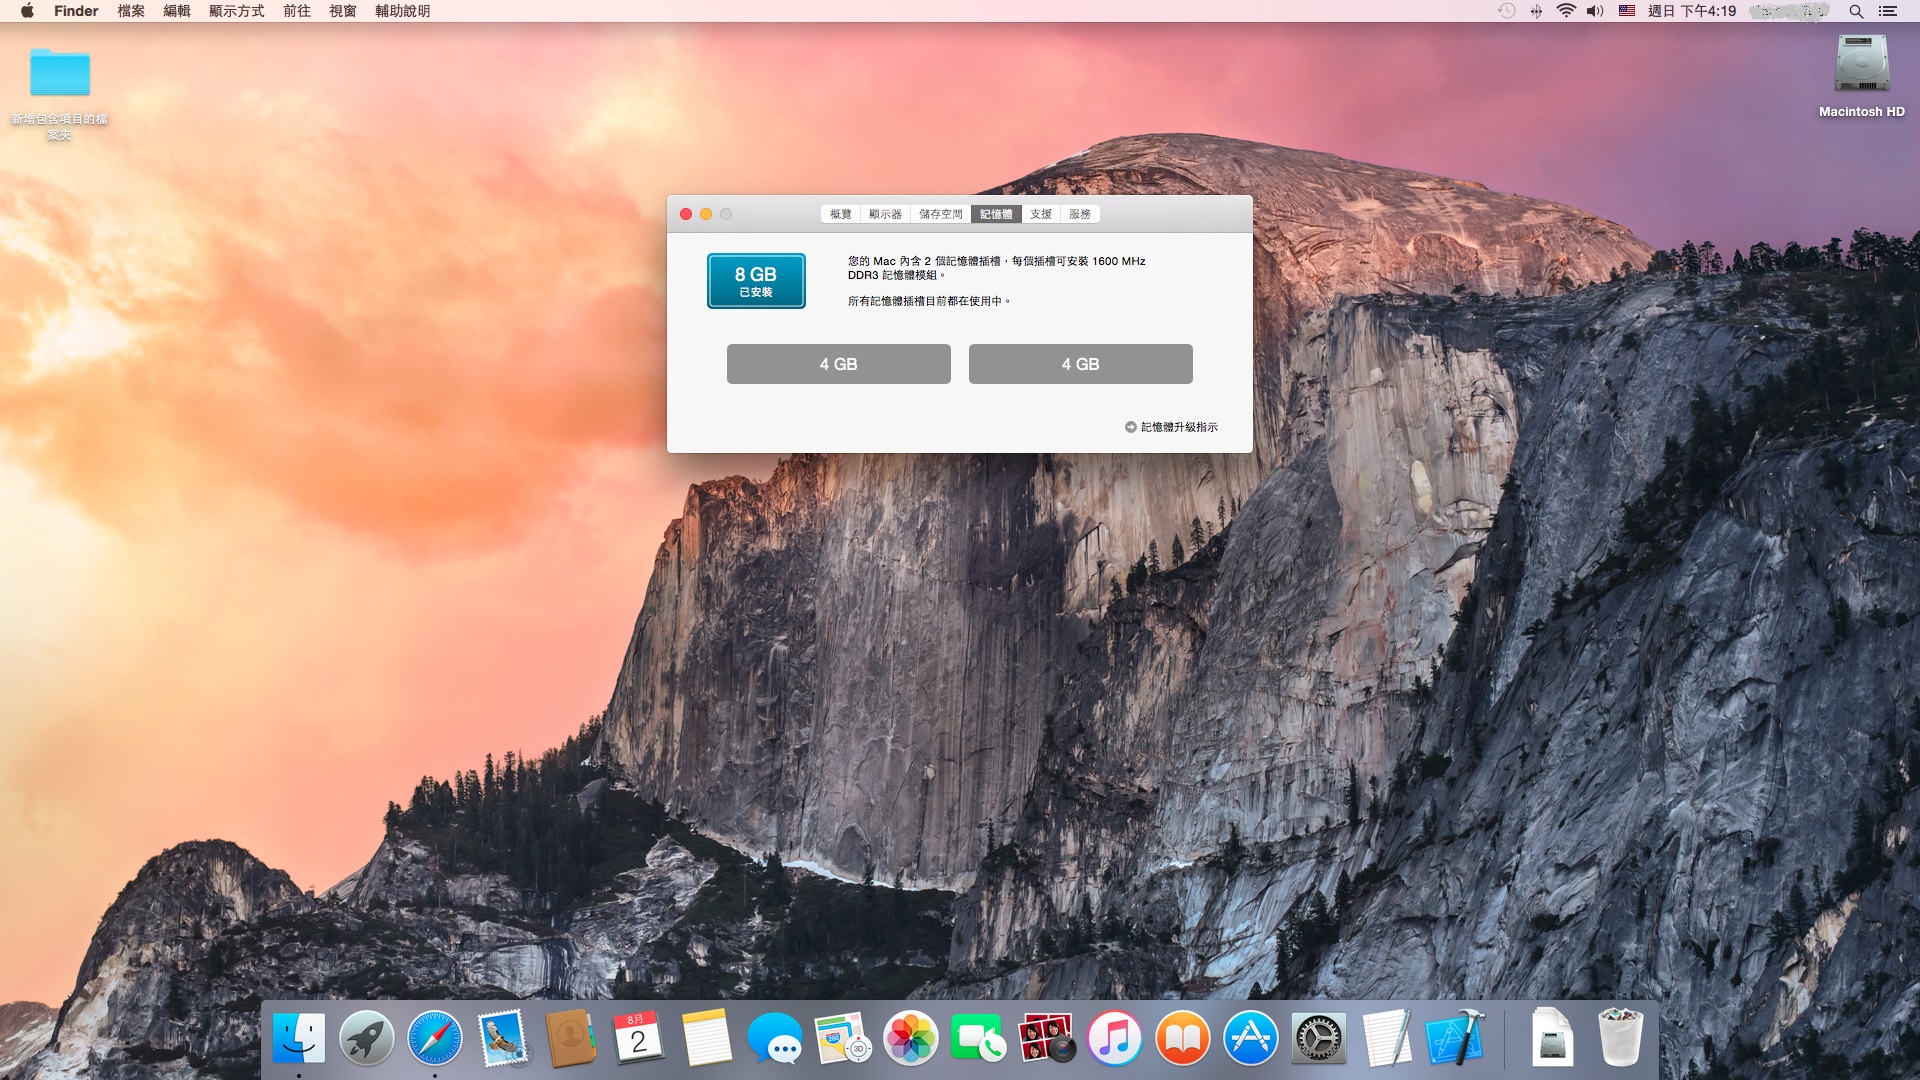Open Finder from the Dock
This screenshot has width=1920, height=1080.
(299, 1038)
